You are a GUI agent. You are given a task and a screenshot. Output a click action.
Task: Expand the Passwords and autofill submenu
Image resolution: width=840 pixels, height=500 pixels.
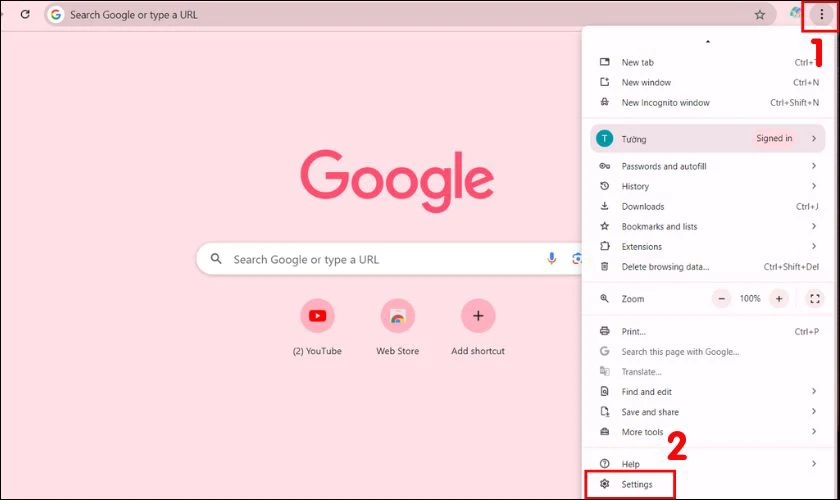(708, 166)
